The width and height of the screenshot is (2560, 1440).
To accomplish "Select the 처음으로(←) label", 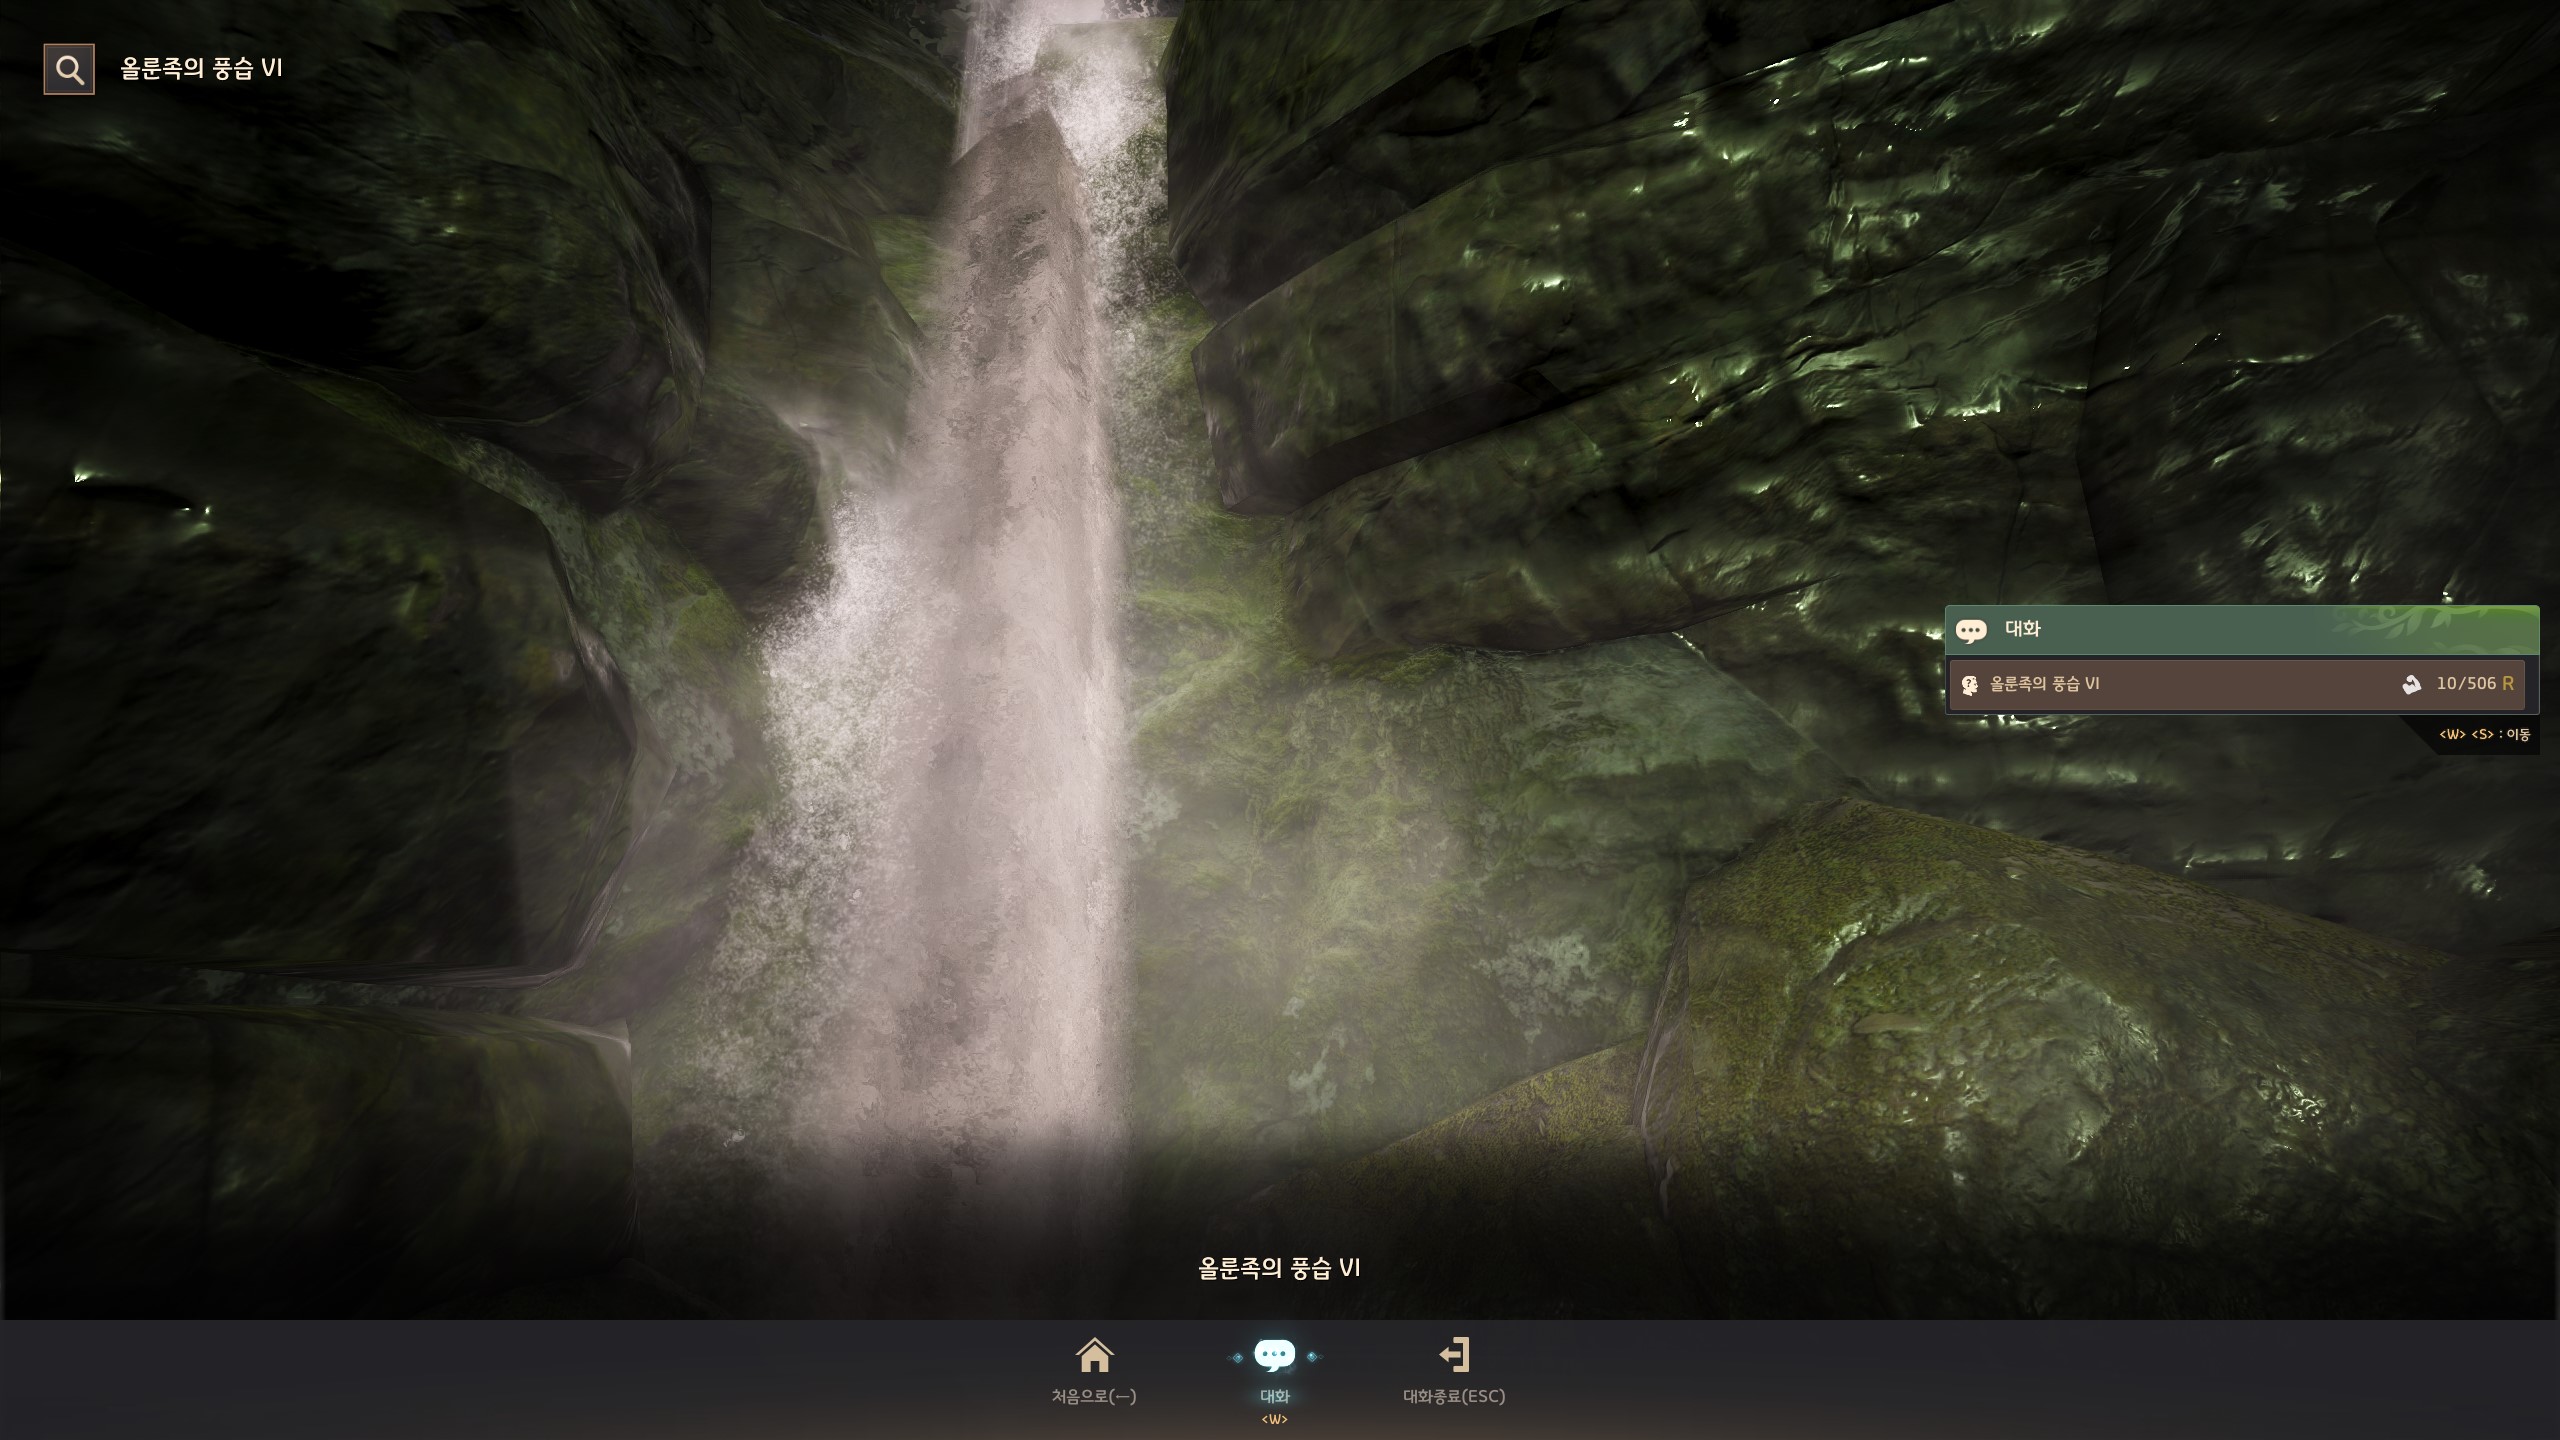I will point(1094,1396).
